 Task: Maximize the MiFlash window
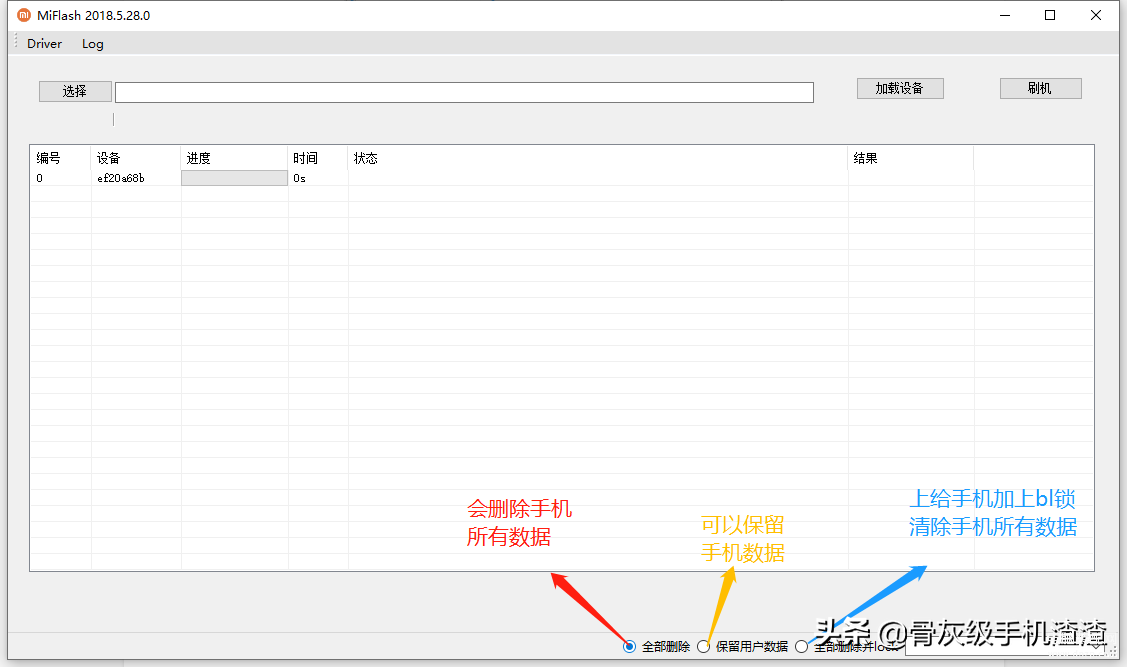pos(1050,15)
